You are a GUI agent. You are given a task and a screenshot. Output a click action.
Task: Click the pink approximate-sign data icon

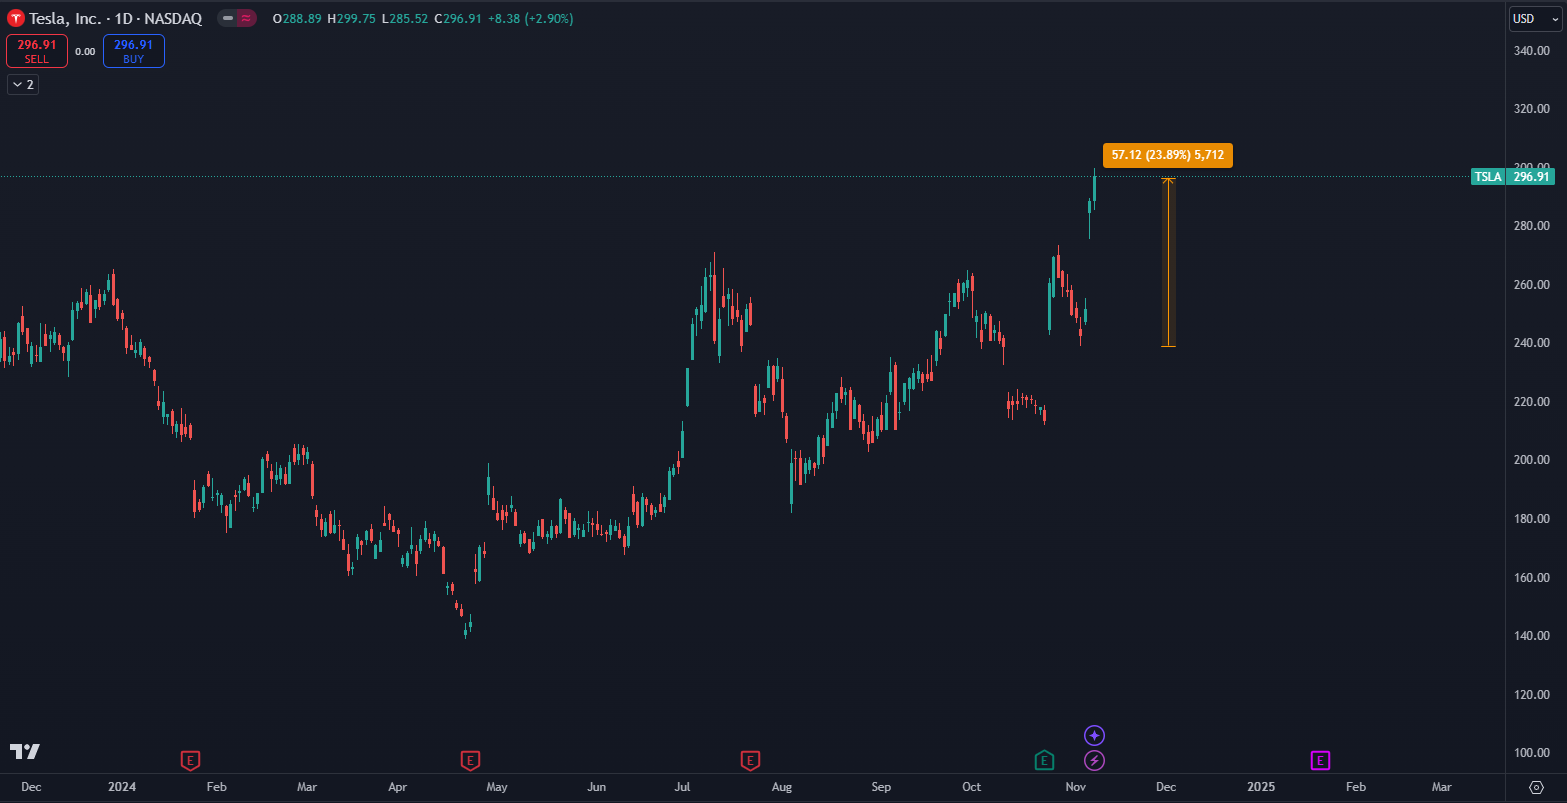245,19
